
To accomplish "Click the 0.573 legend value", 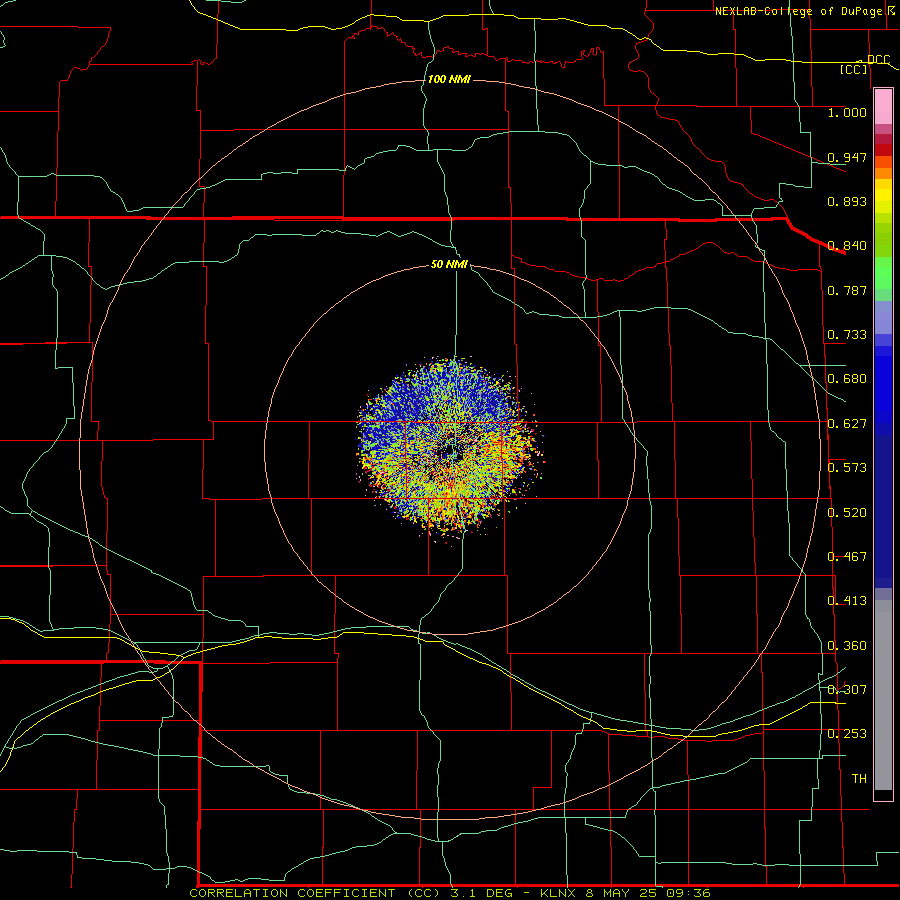I will tap(847, 468).
